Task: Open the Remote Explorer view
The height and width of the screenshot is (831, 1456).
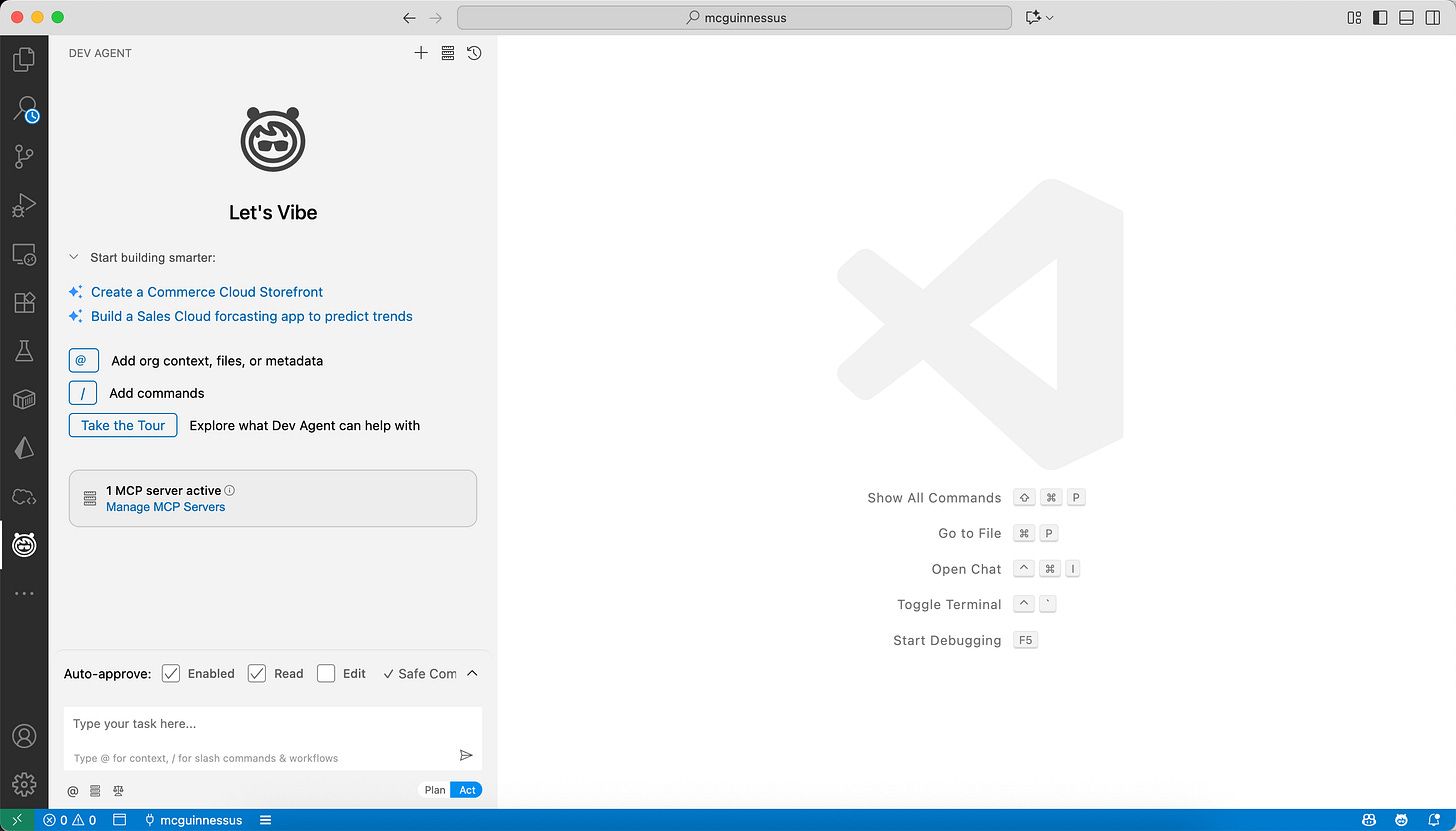Action: coord(24,254)
